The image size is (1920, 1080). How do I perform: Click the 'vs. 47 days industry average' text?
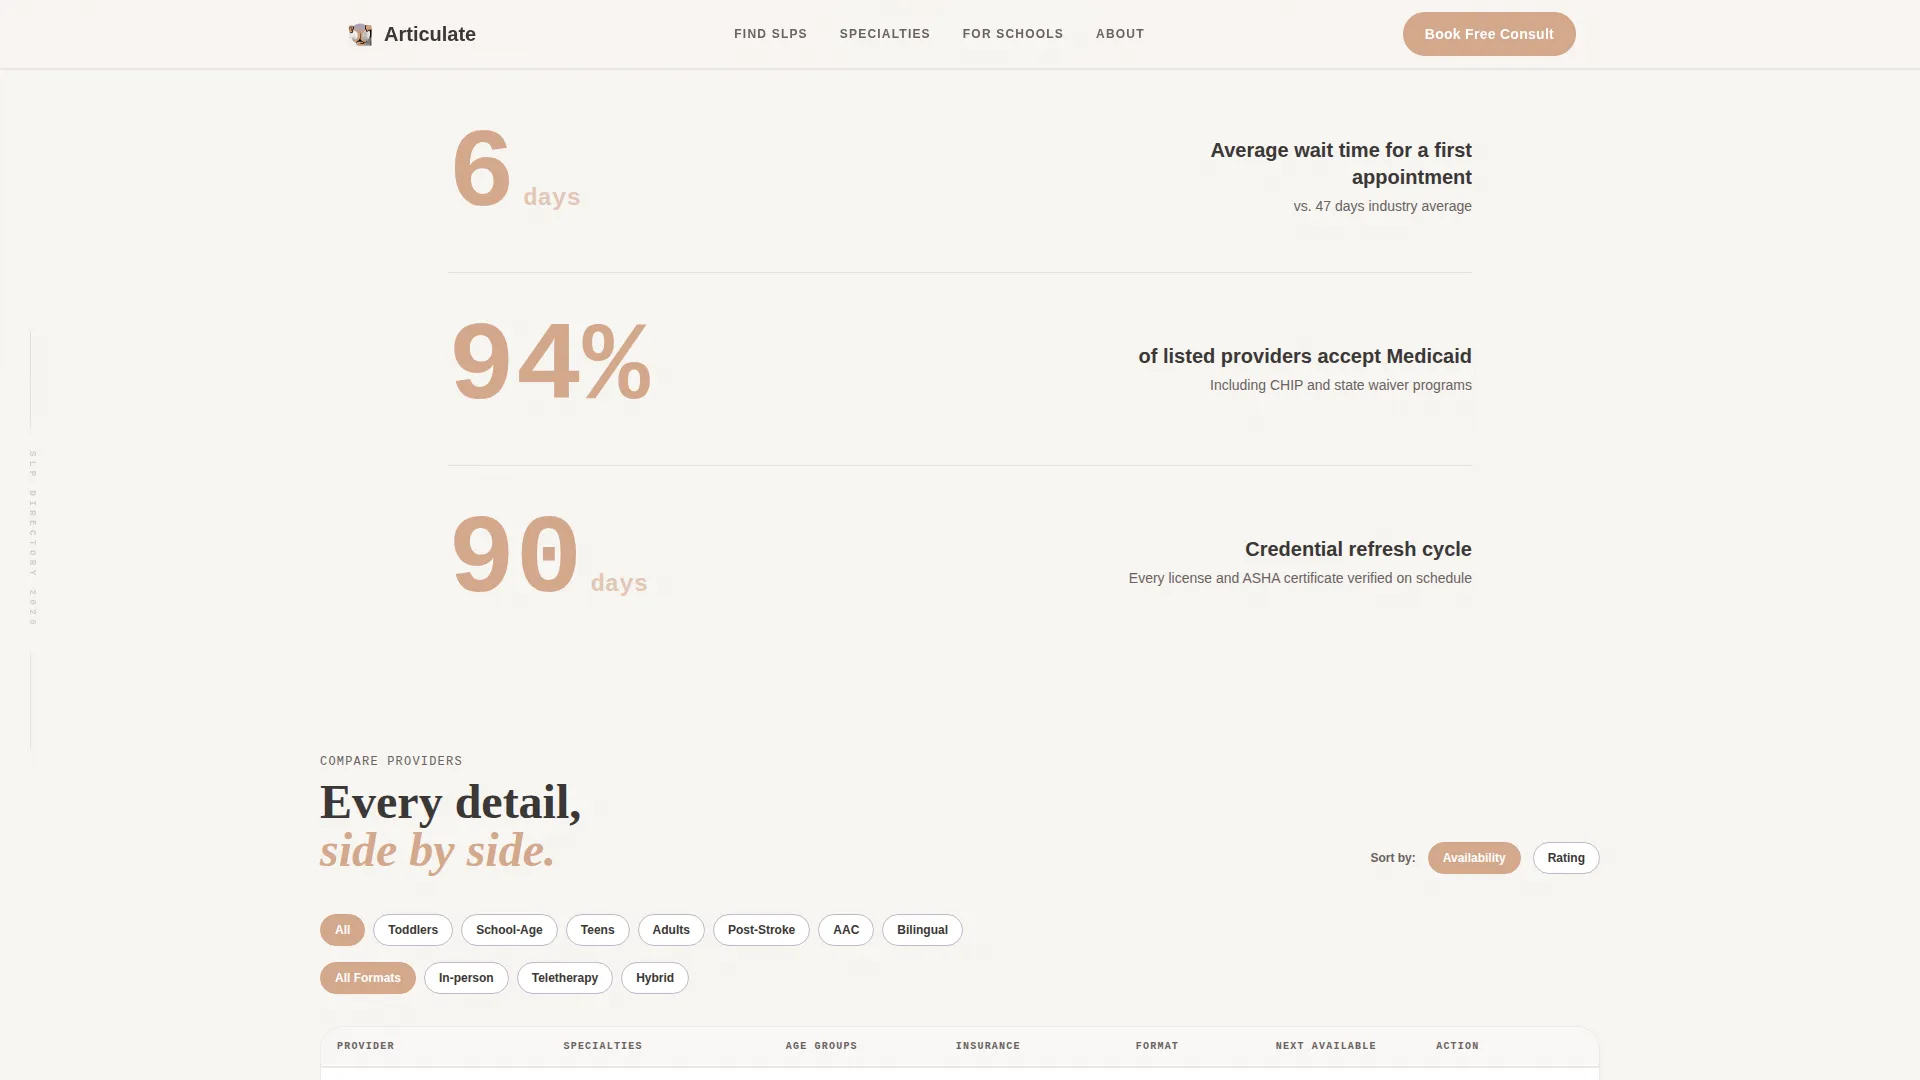click(1382, 206)
